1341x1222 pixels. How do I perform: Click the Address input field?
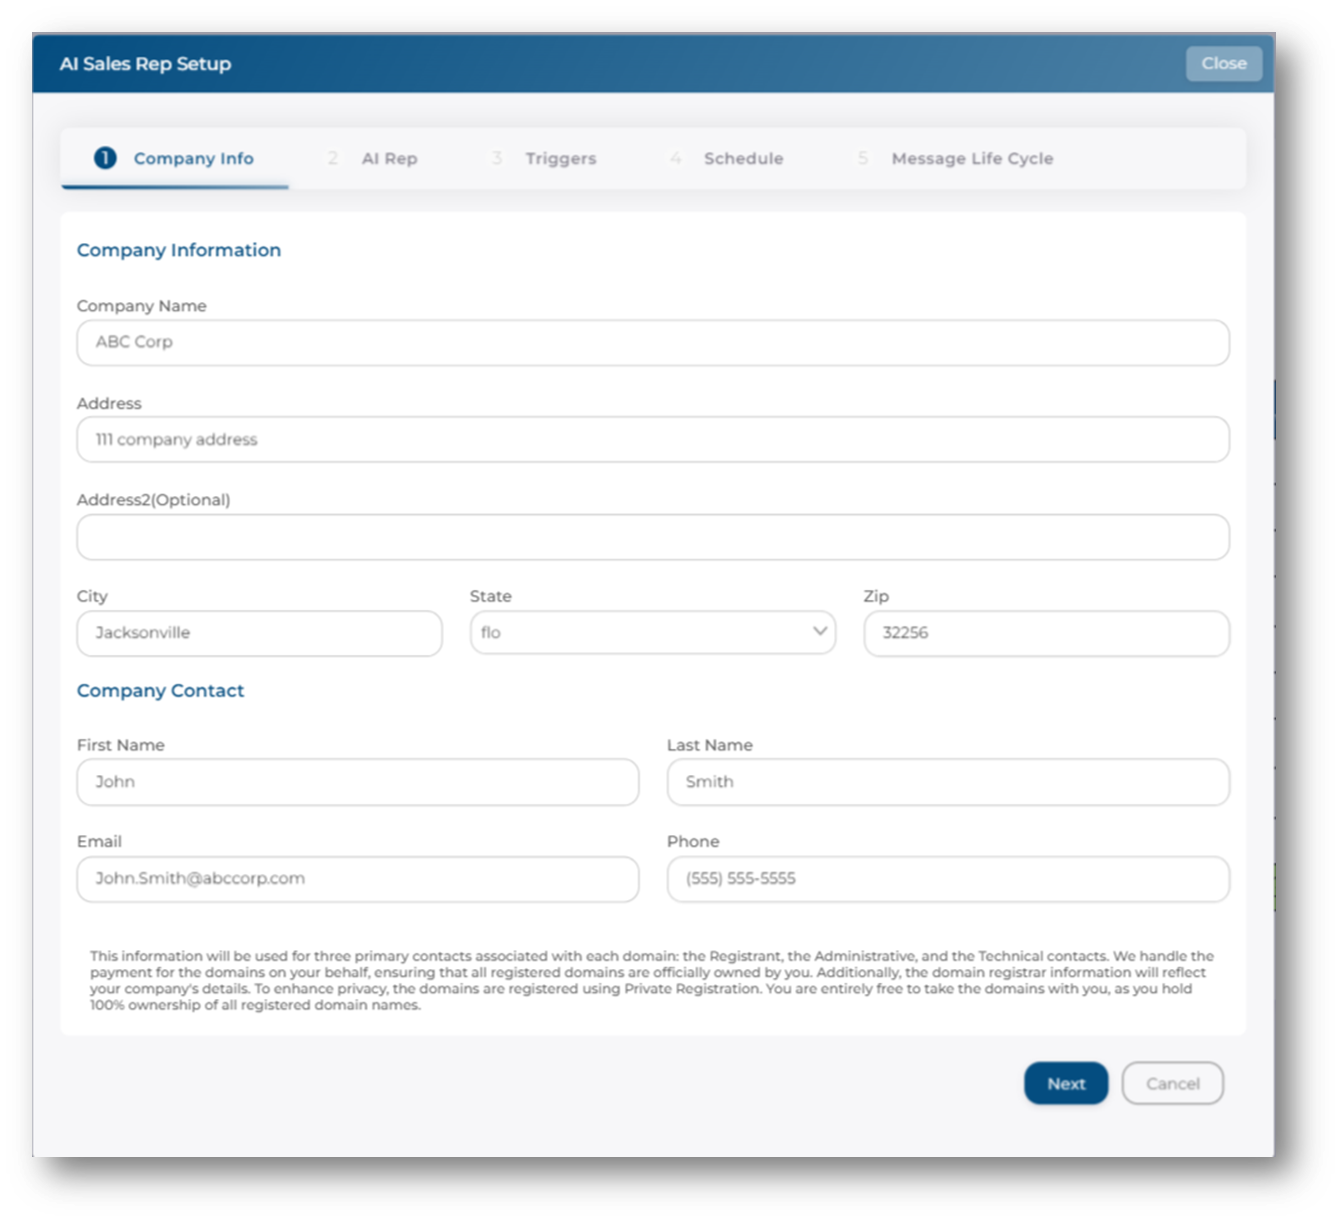pos(653,439)
